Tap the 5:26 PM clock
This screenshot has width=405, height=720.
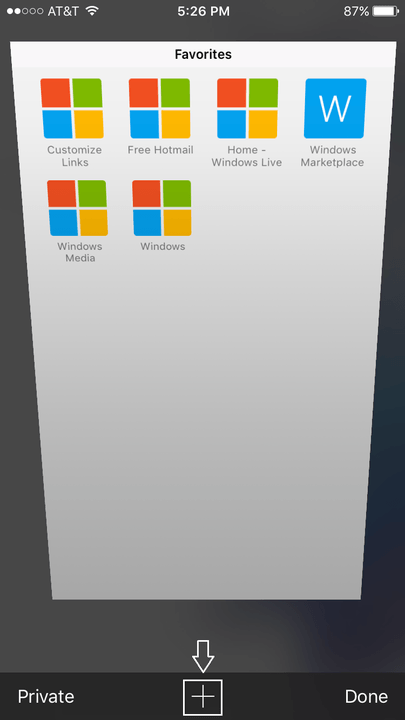click(x=203, y=11)
